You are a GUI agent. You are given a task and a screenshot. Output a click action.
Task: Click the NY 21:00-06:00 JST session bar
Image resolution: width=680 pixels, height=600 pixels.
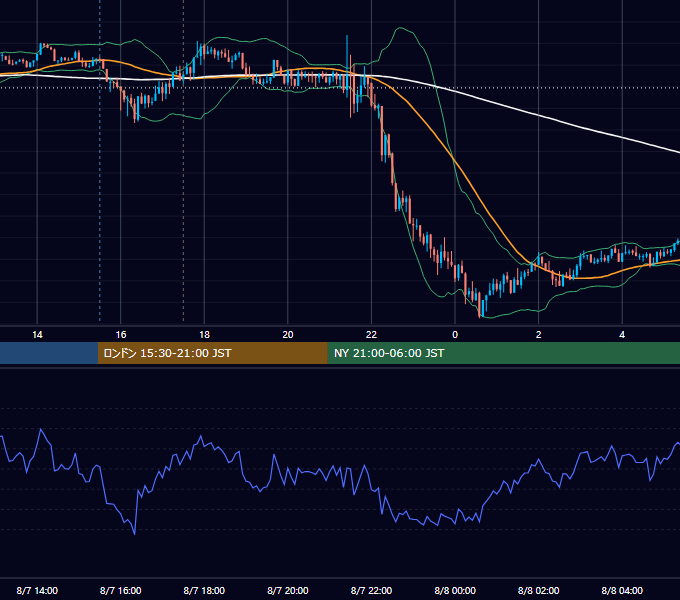click(503, 353)
